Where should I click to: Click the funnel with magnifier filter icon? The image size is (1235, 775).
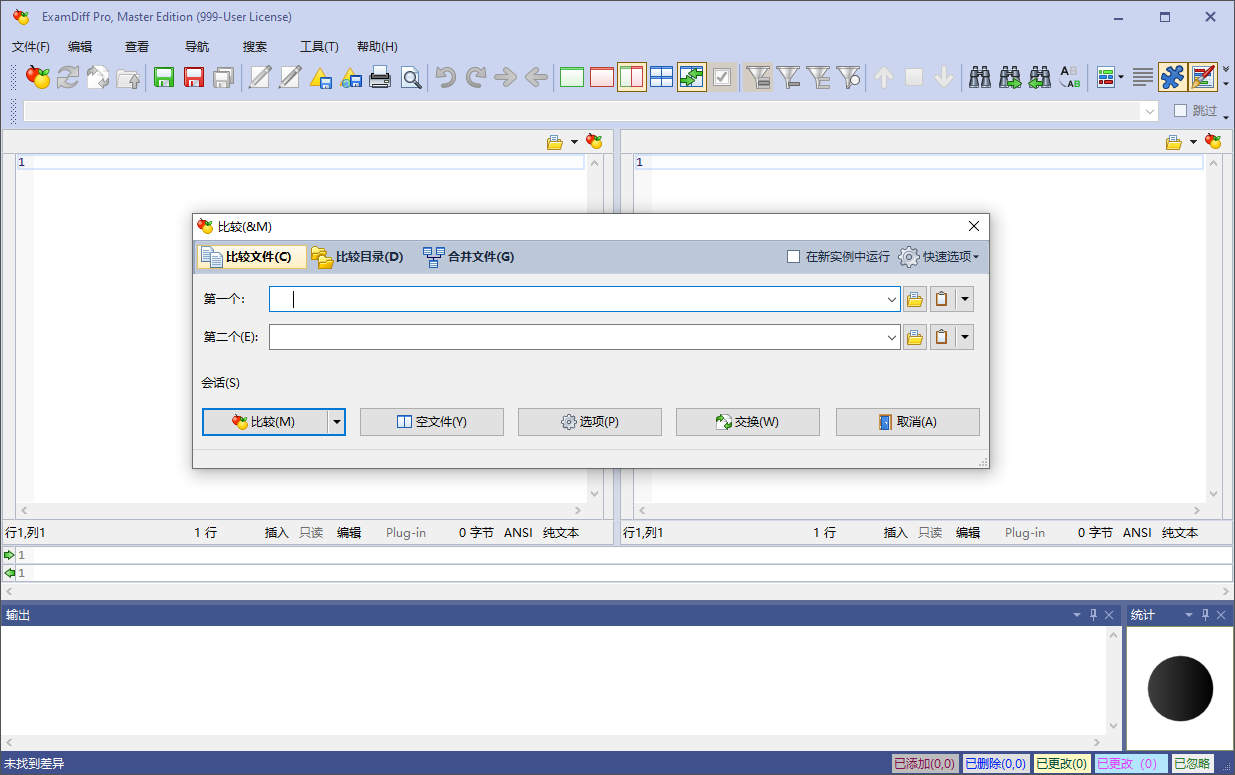click(x=849, y=77)
